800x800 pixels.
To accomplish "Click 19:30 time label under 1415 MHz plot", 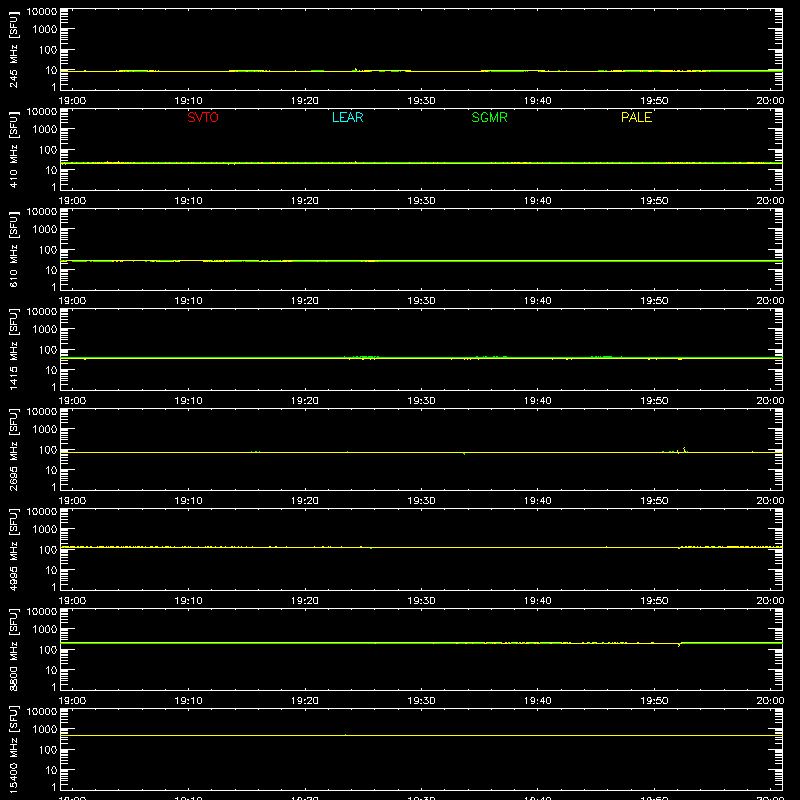I will click(x=421, y=401).
